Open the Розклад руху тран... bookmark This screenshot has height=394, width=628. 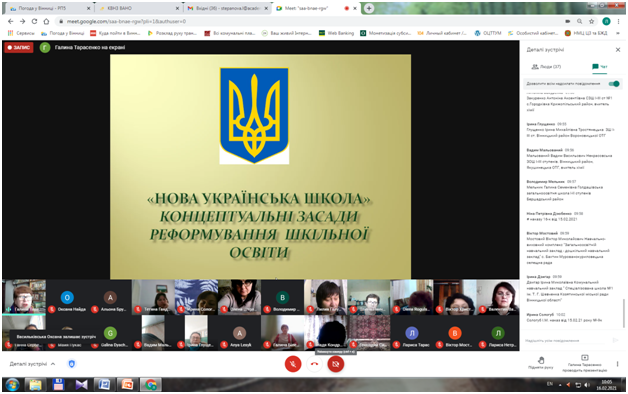(172, 33)
